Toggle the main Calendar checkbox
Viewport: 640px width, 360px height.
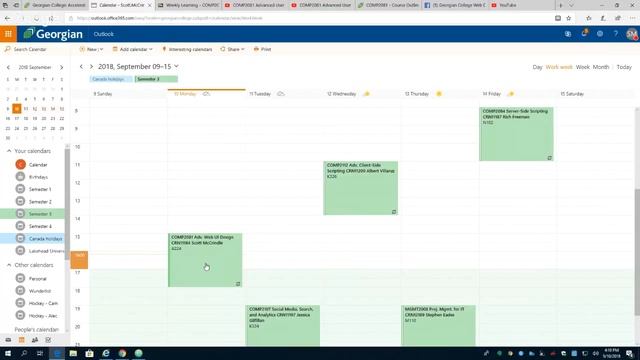click(x=20, y=164)
